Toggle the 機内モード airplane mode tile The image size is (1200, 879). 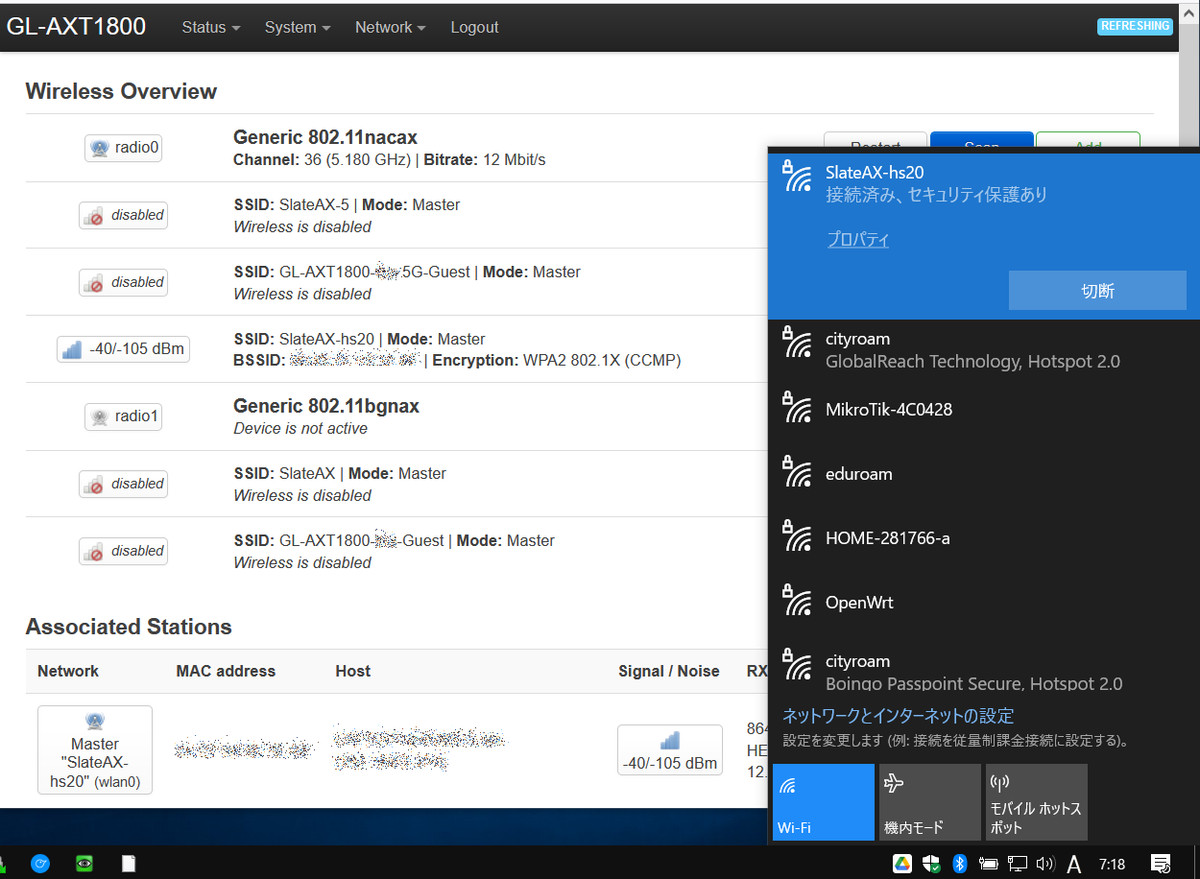tap(930, 802)
